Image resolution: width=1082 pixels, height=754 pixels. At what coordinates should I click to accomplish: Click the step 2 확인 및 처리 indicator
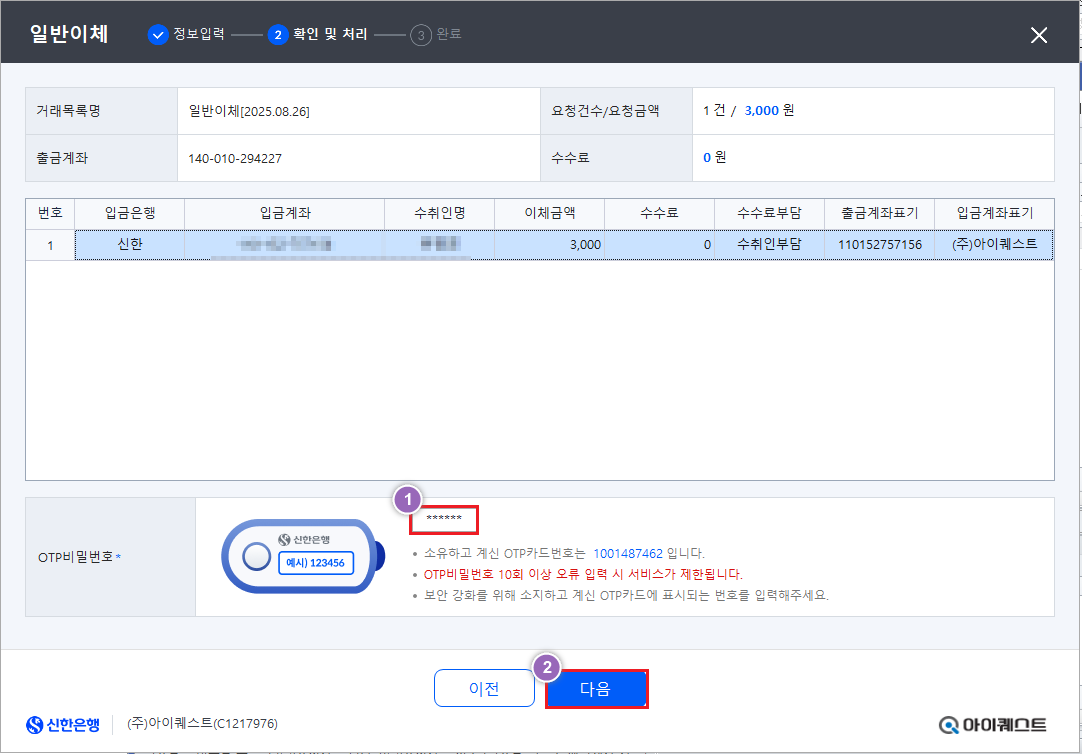(318, 35)
